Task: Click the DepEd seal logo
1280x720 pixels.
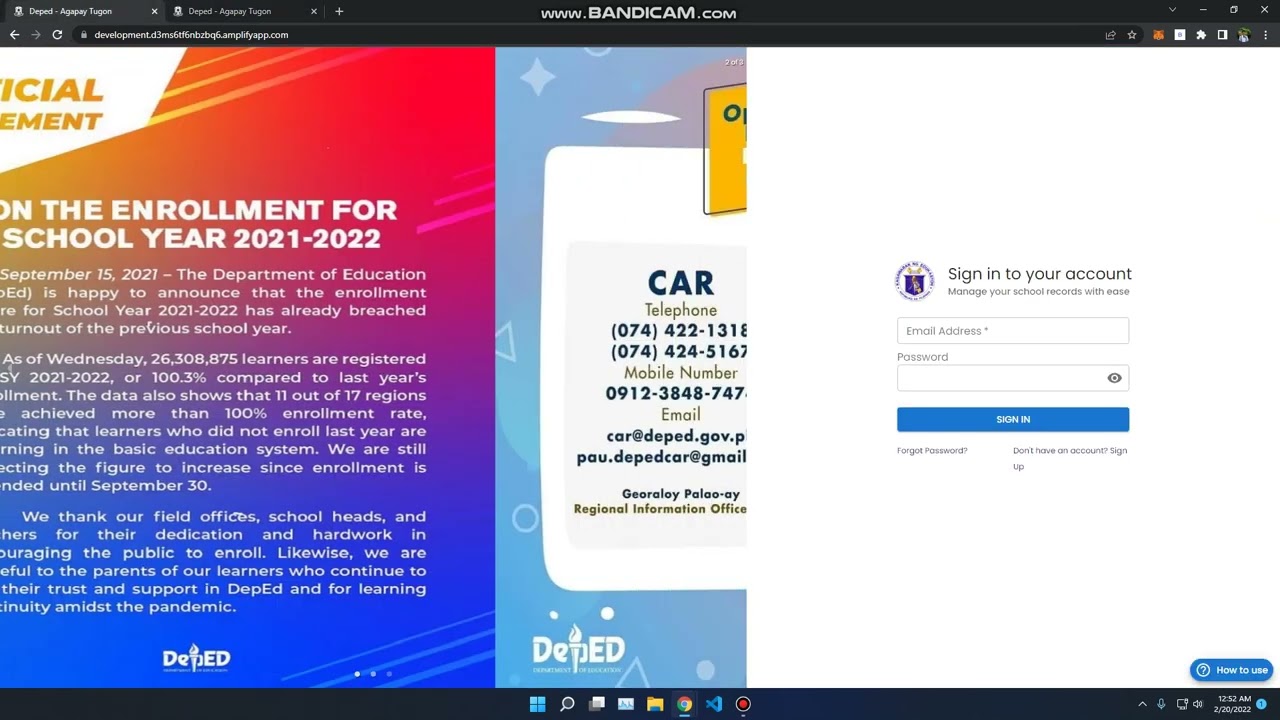Action: click(914, 282)
